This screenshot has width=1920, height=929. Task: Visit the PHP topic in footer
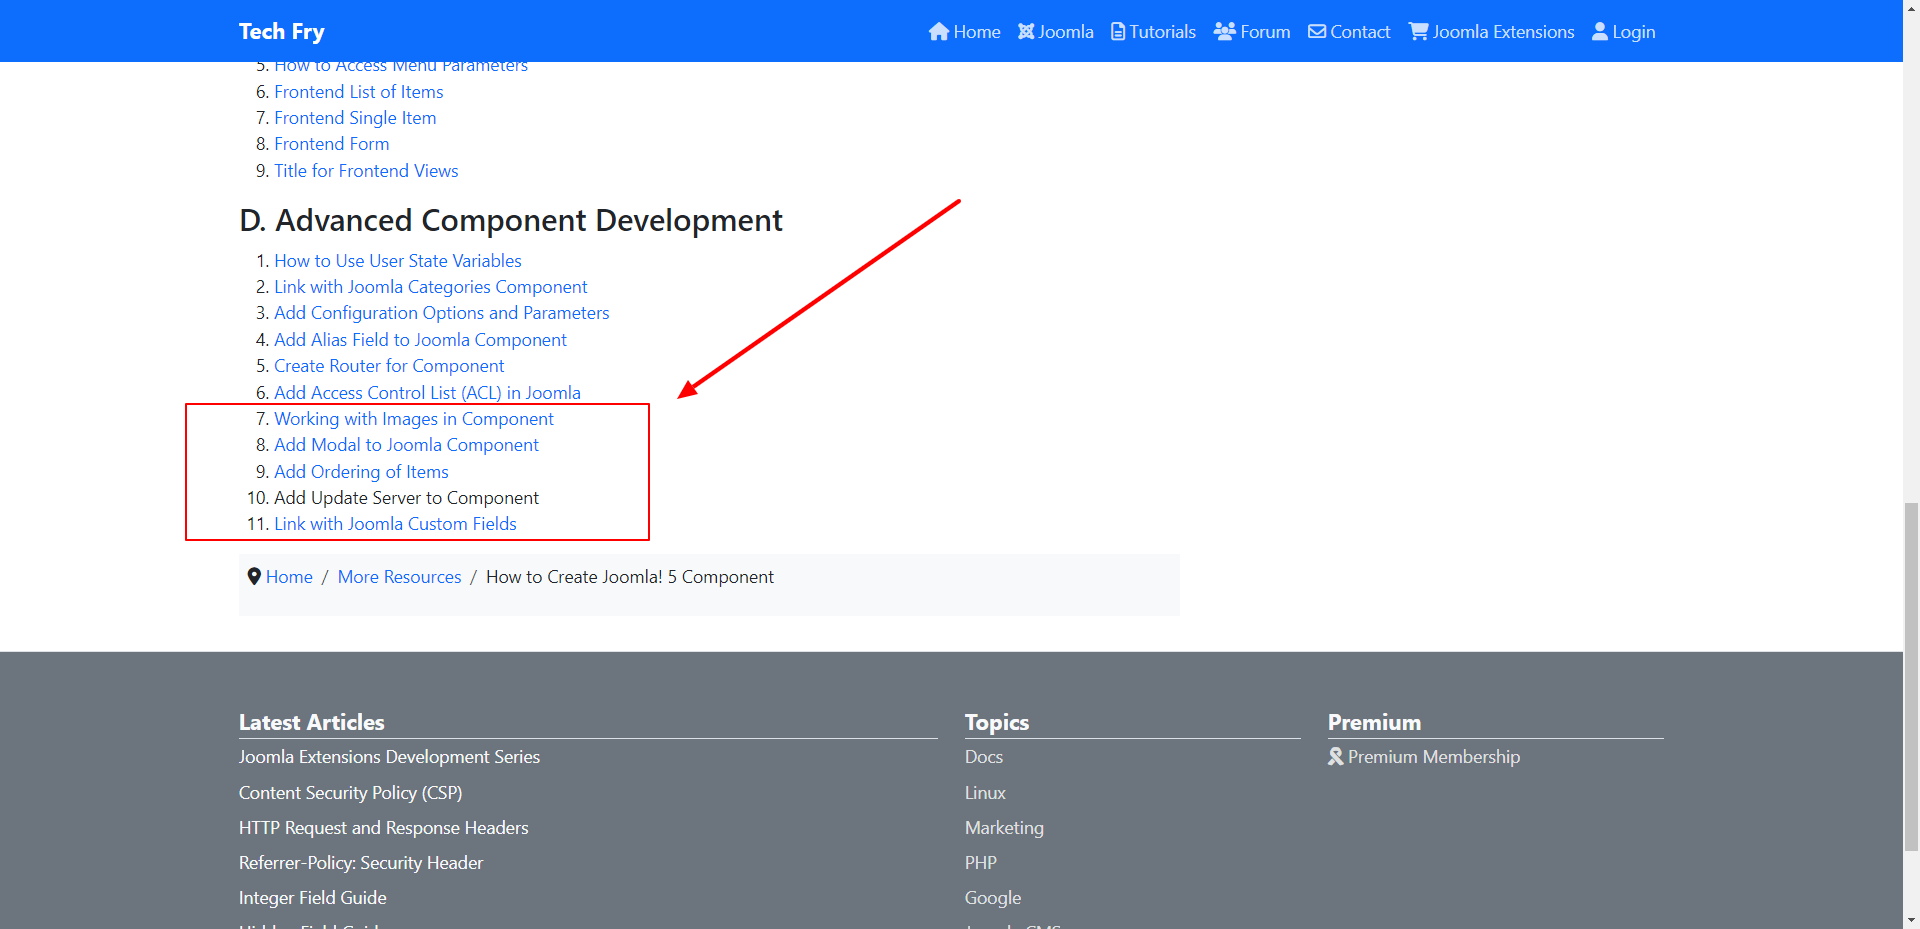point(980,863)
